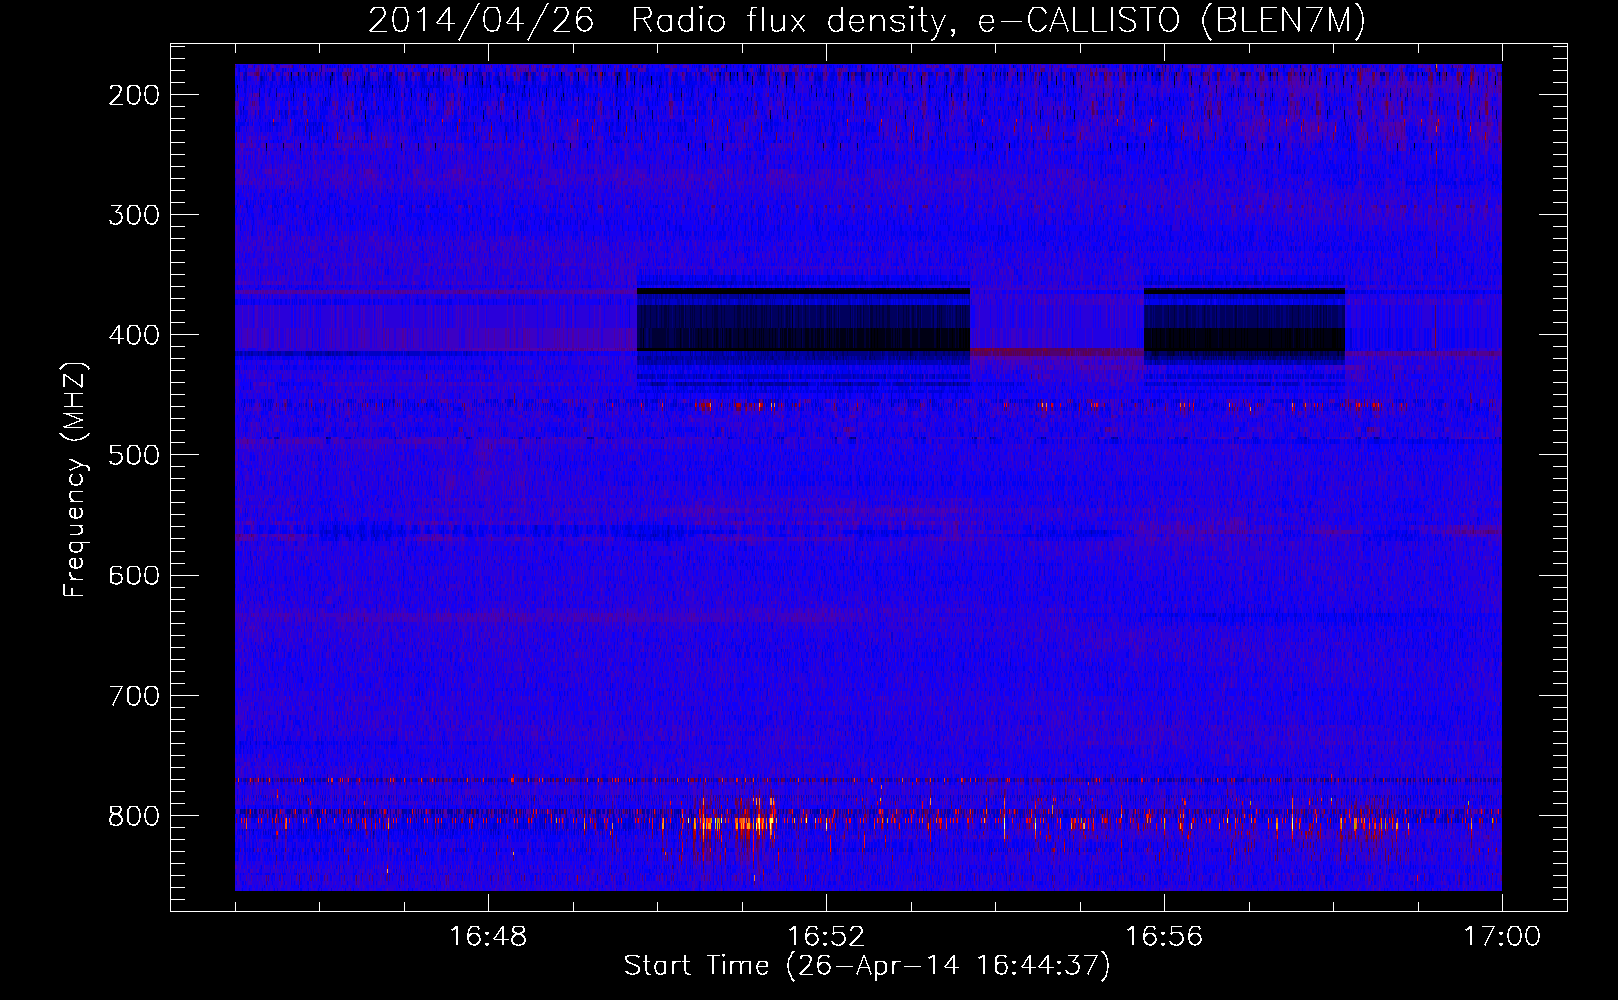Click the 'Frequency (MHZ)' axis label
Screen dimensions: 1618x1000
[75, 479]
